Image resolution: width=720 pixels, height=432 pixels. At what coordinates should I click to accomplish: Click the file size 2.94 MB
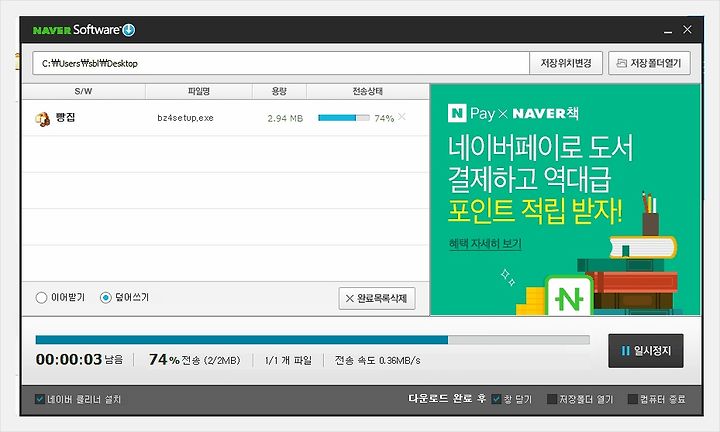click(x=285, y=118)
